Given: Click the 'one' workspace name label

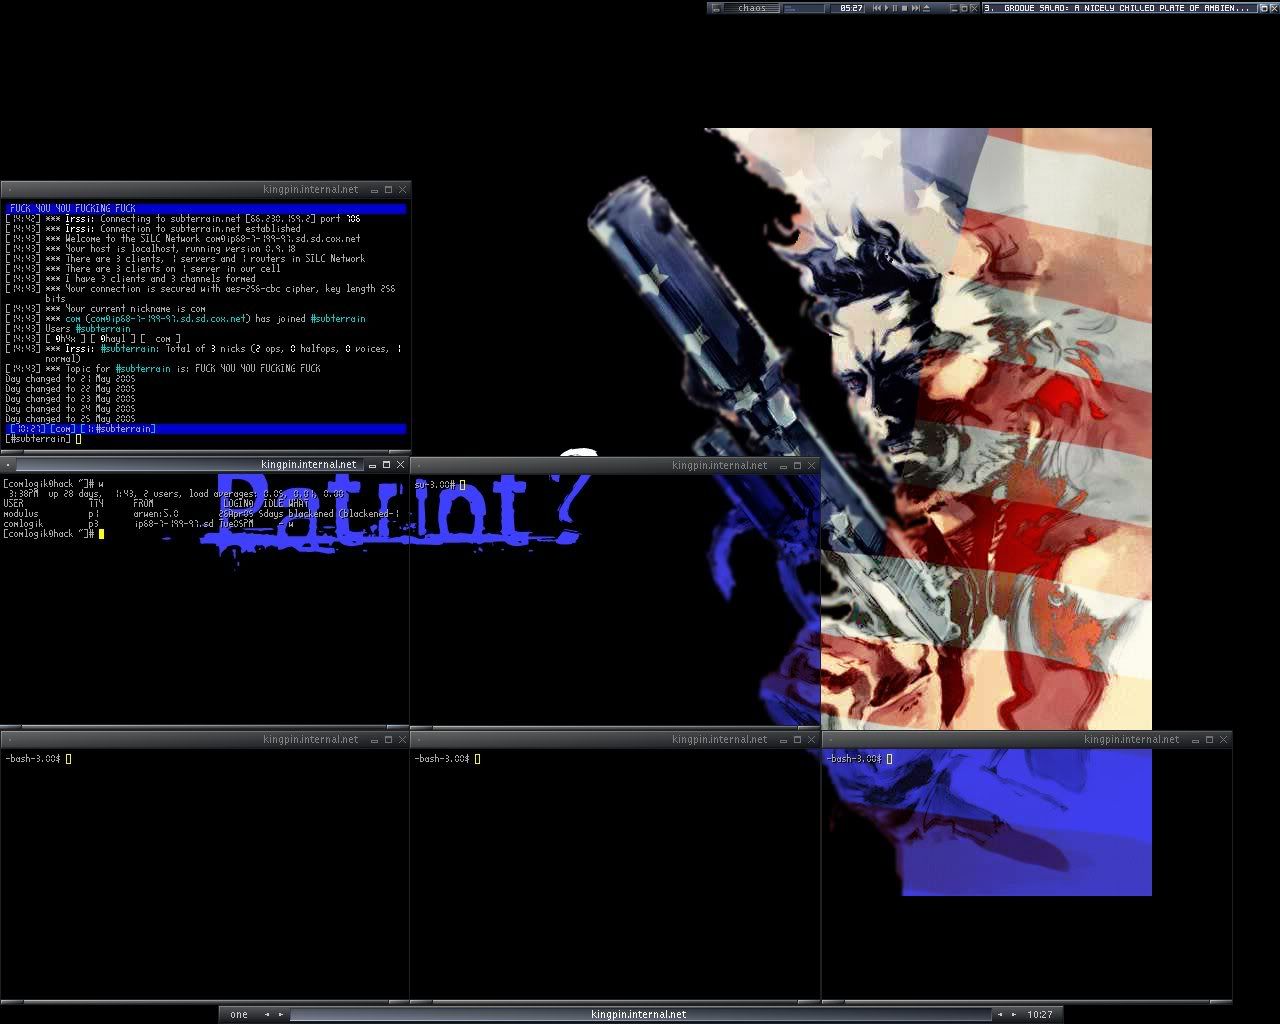Looking at the screenshot, I should [x=239, y=1014].
